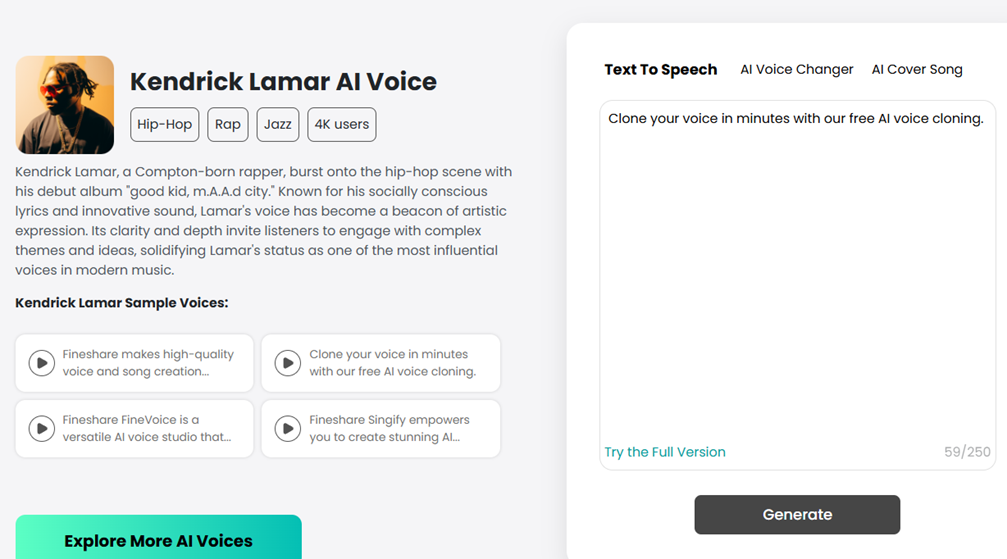Play the "Clone your voice in minutes" sample
1007x559 pixels.
(288, 362)
